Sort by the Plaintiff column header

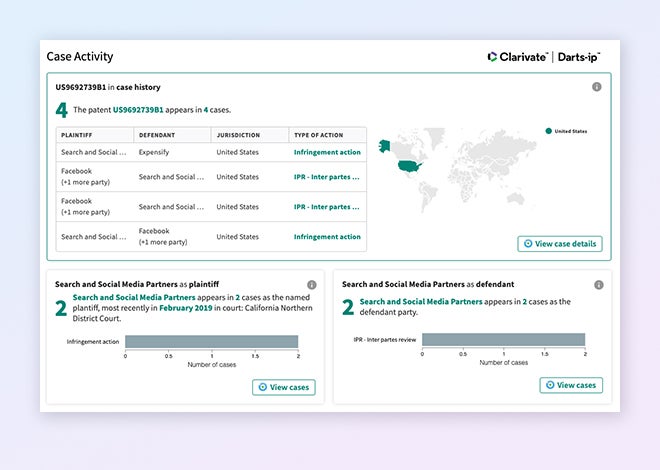point(79,135)
